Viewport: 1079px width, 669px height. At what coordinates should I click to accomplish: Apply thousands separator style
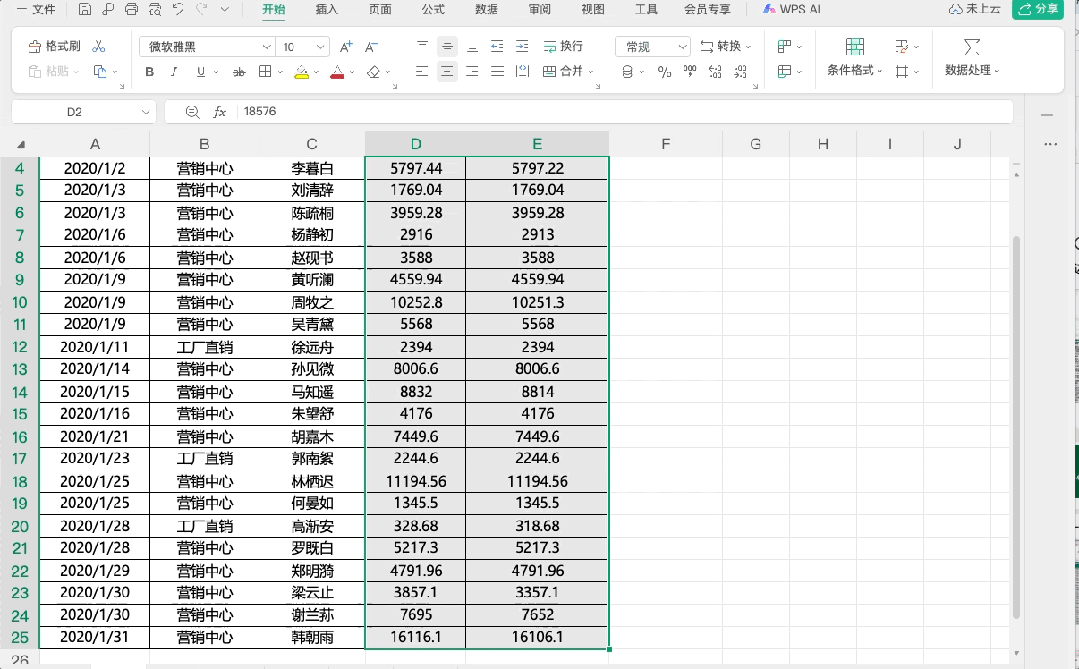point(690,71)
